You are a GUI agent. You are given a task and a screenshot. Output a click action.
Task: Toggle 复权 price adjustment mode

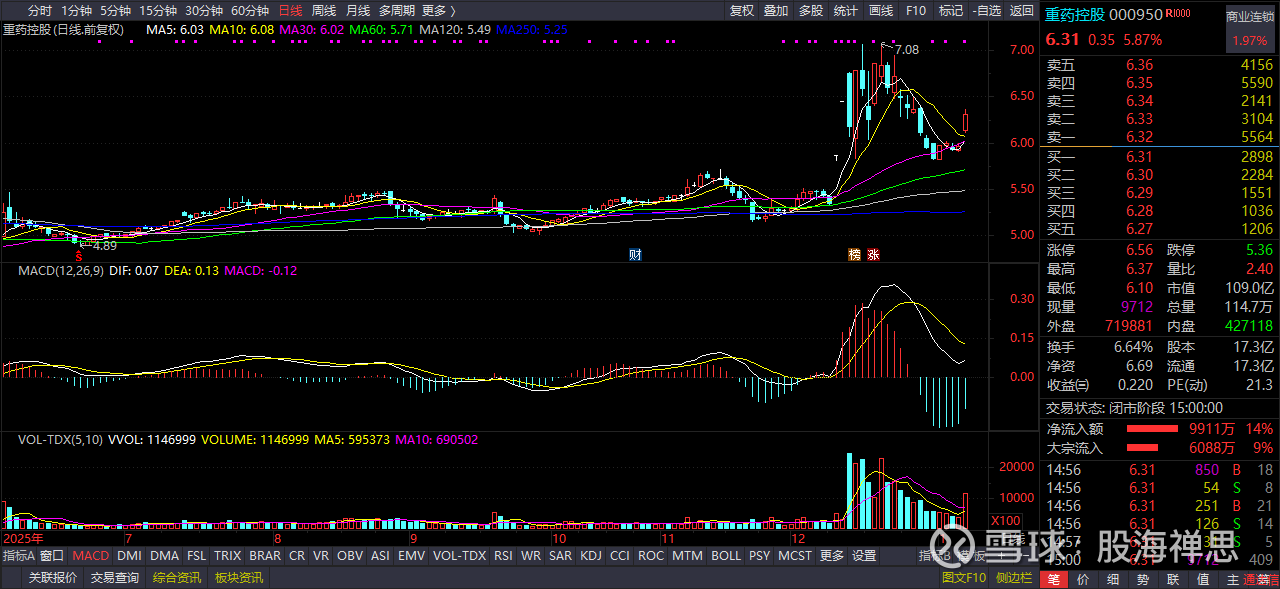(742, 10)
